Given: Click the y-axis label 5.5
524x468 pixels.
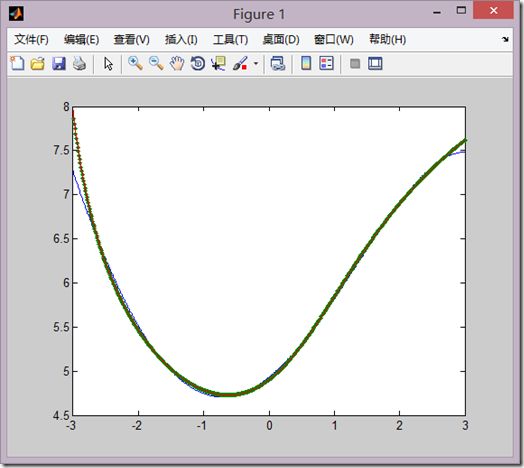Looking at the screenshot, I should point(61,327).
